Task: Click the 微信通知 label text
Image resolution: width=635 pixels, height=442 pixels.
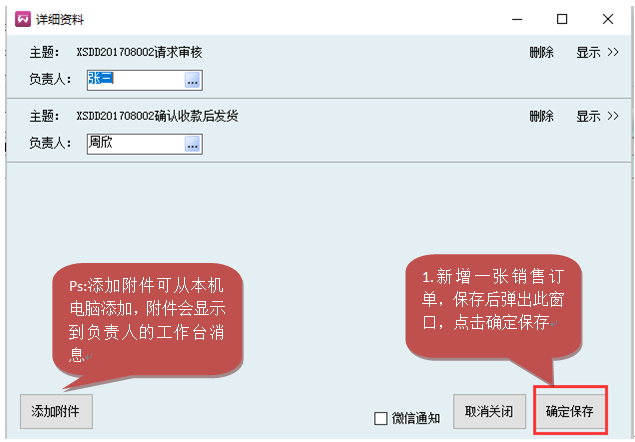Action: tap(415, 418)
